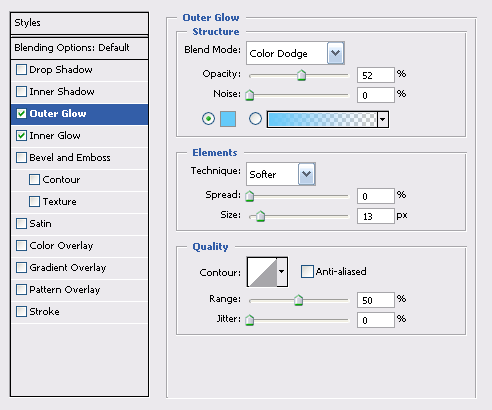Click the Size value input field

click(376, 216)
